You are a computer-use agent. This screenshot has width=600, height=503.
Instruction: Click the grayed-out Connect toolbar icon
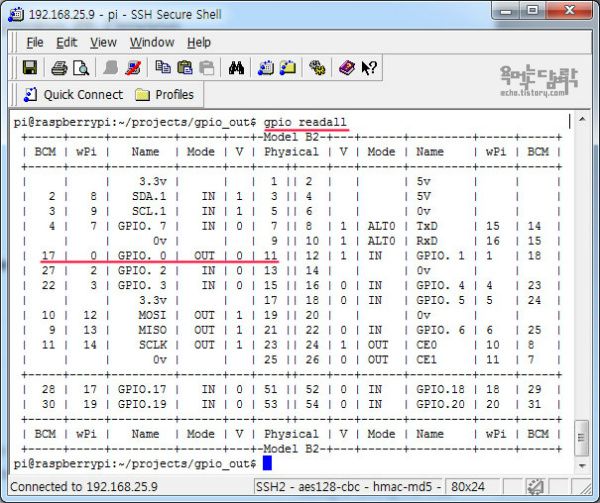click(x=110, y=68)
